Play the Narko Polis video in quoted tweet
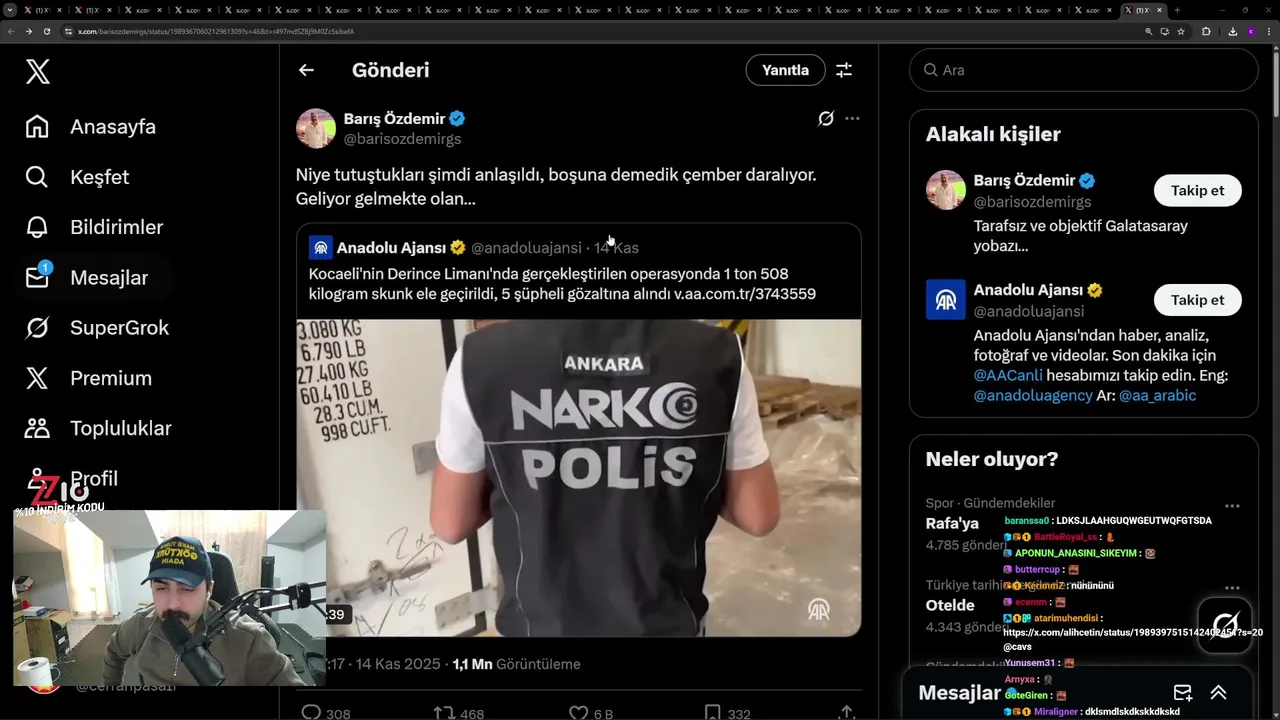 pos(578,478)
